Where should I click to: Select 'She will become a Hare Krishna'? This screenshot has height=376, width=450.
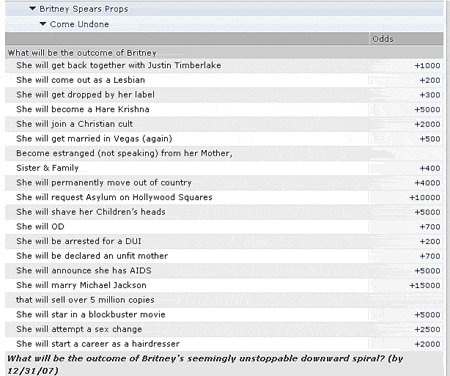coord(83,109)
